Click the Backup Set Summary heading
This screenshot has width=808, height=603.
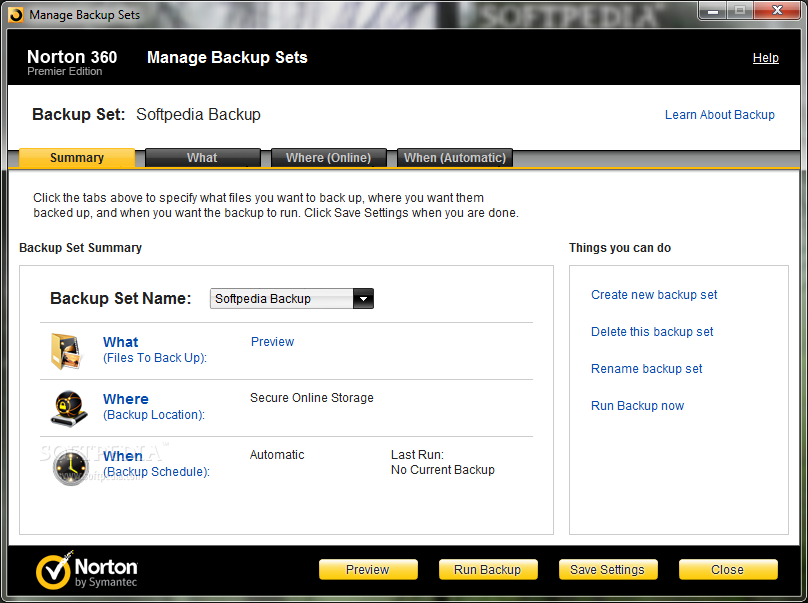point(80,248)
